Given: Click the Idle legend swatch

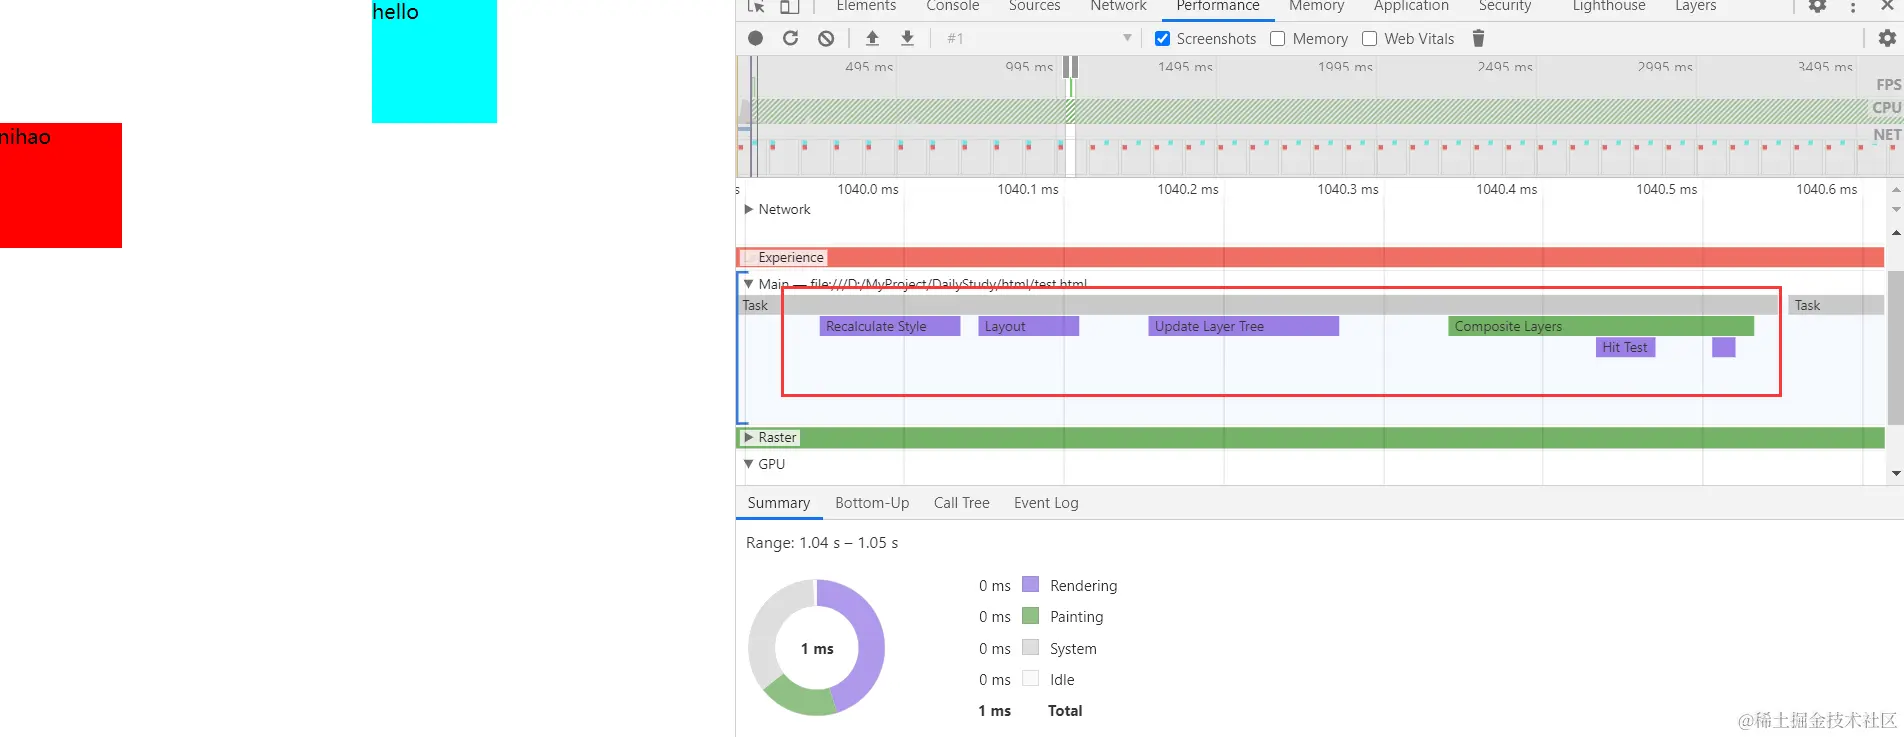Looking at the screenshot, I should pyautogui.click(x=1031, y=678).
